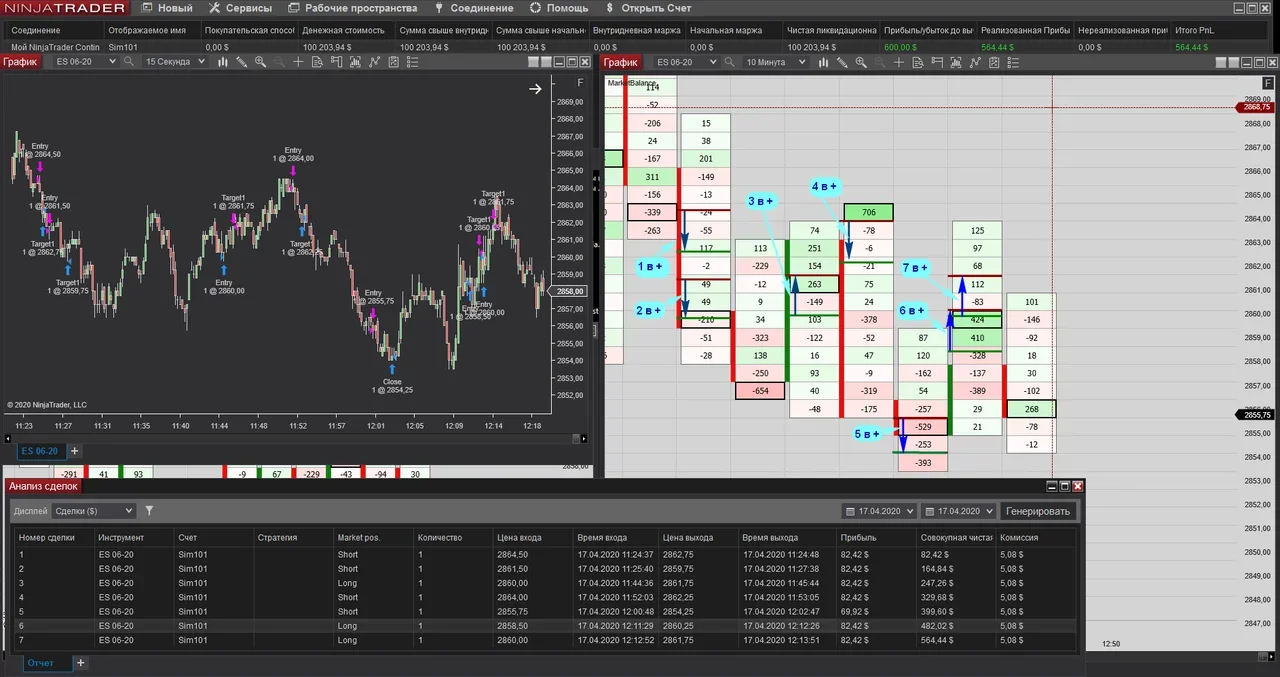
Task: Click instrument search magnifier in left chart
Action: pyautogui.click(x=129, y=62)
